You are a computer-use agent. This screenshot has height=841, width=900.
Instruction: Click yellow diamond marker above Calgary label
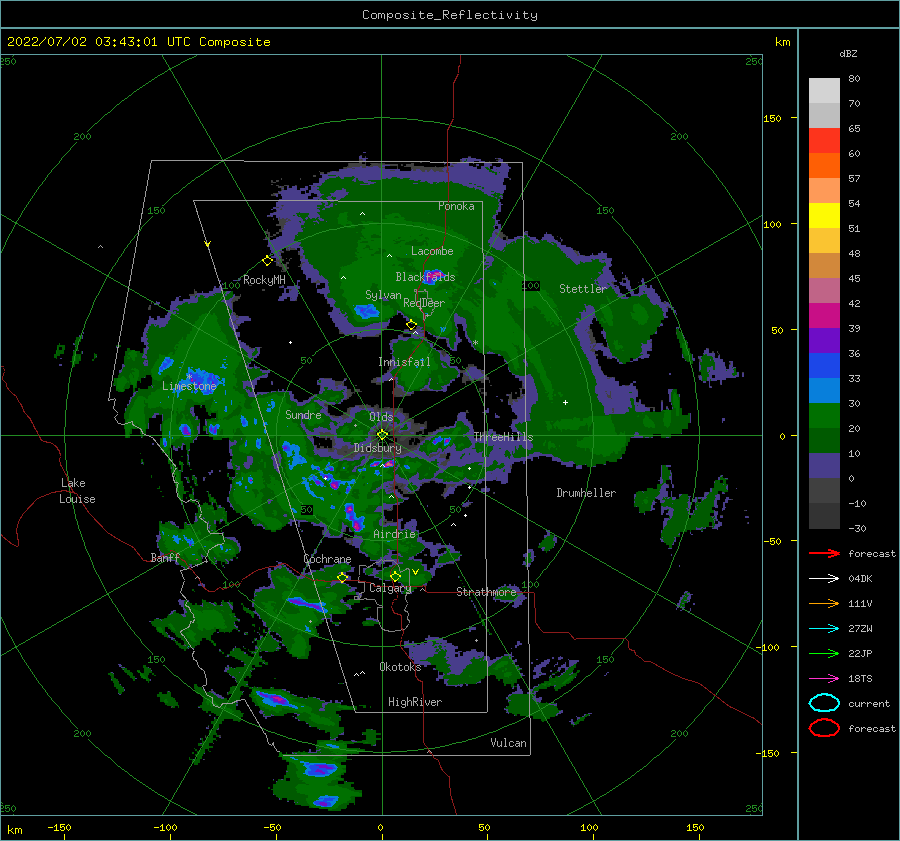(395, 576)
